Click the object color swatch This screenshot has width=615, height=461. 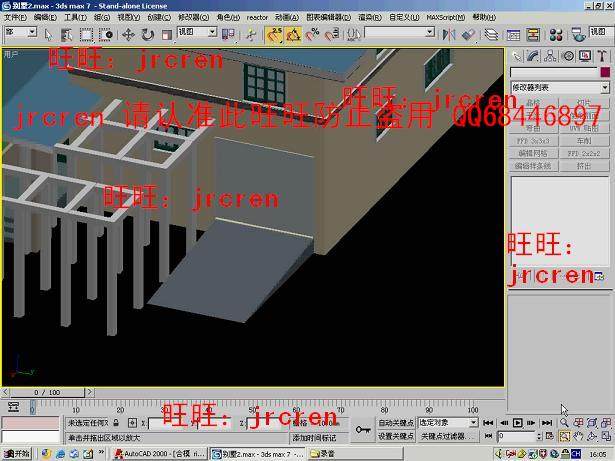[x=605, y=72]
